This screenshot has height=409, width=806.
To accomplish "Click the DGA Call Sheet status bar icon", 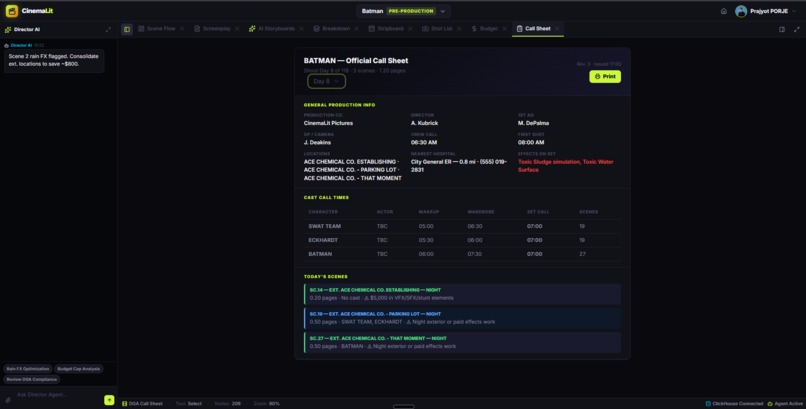I will [124, 404].
